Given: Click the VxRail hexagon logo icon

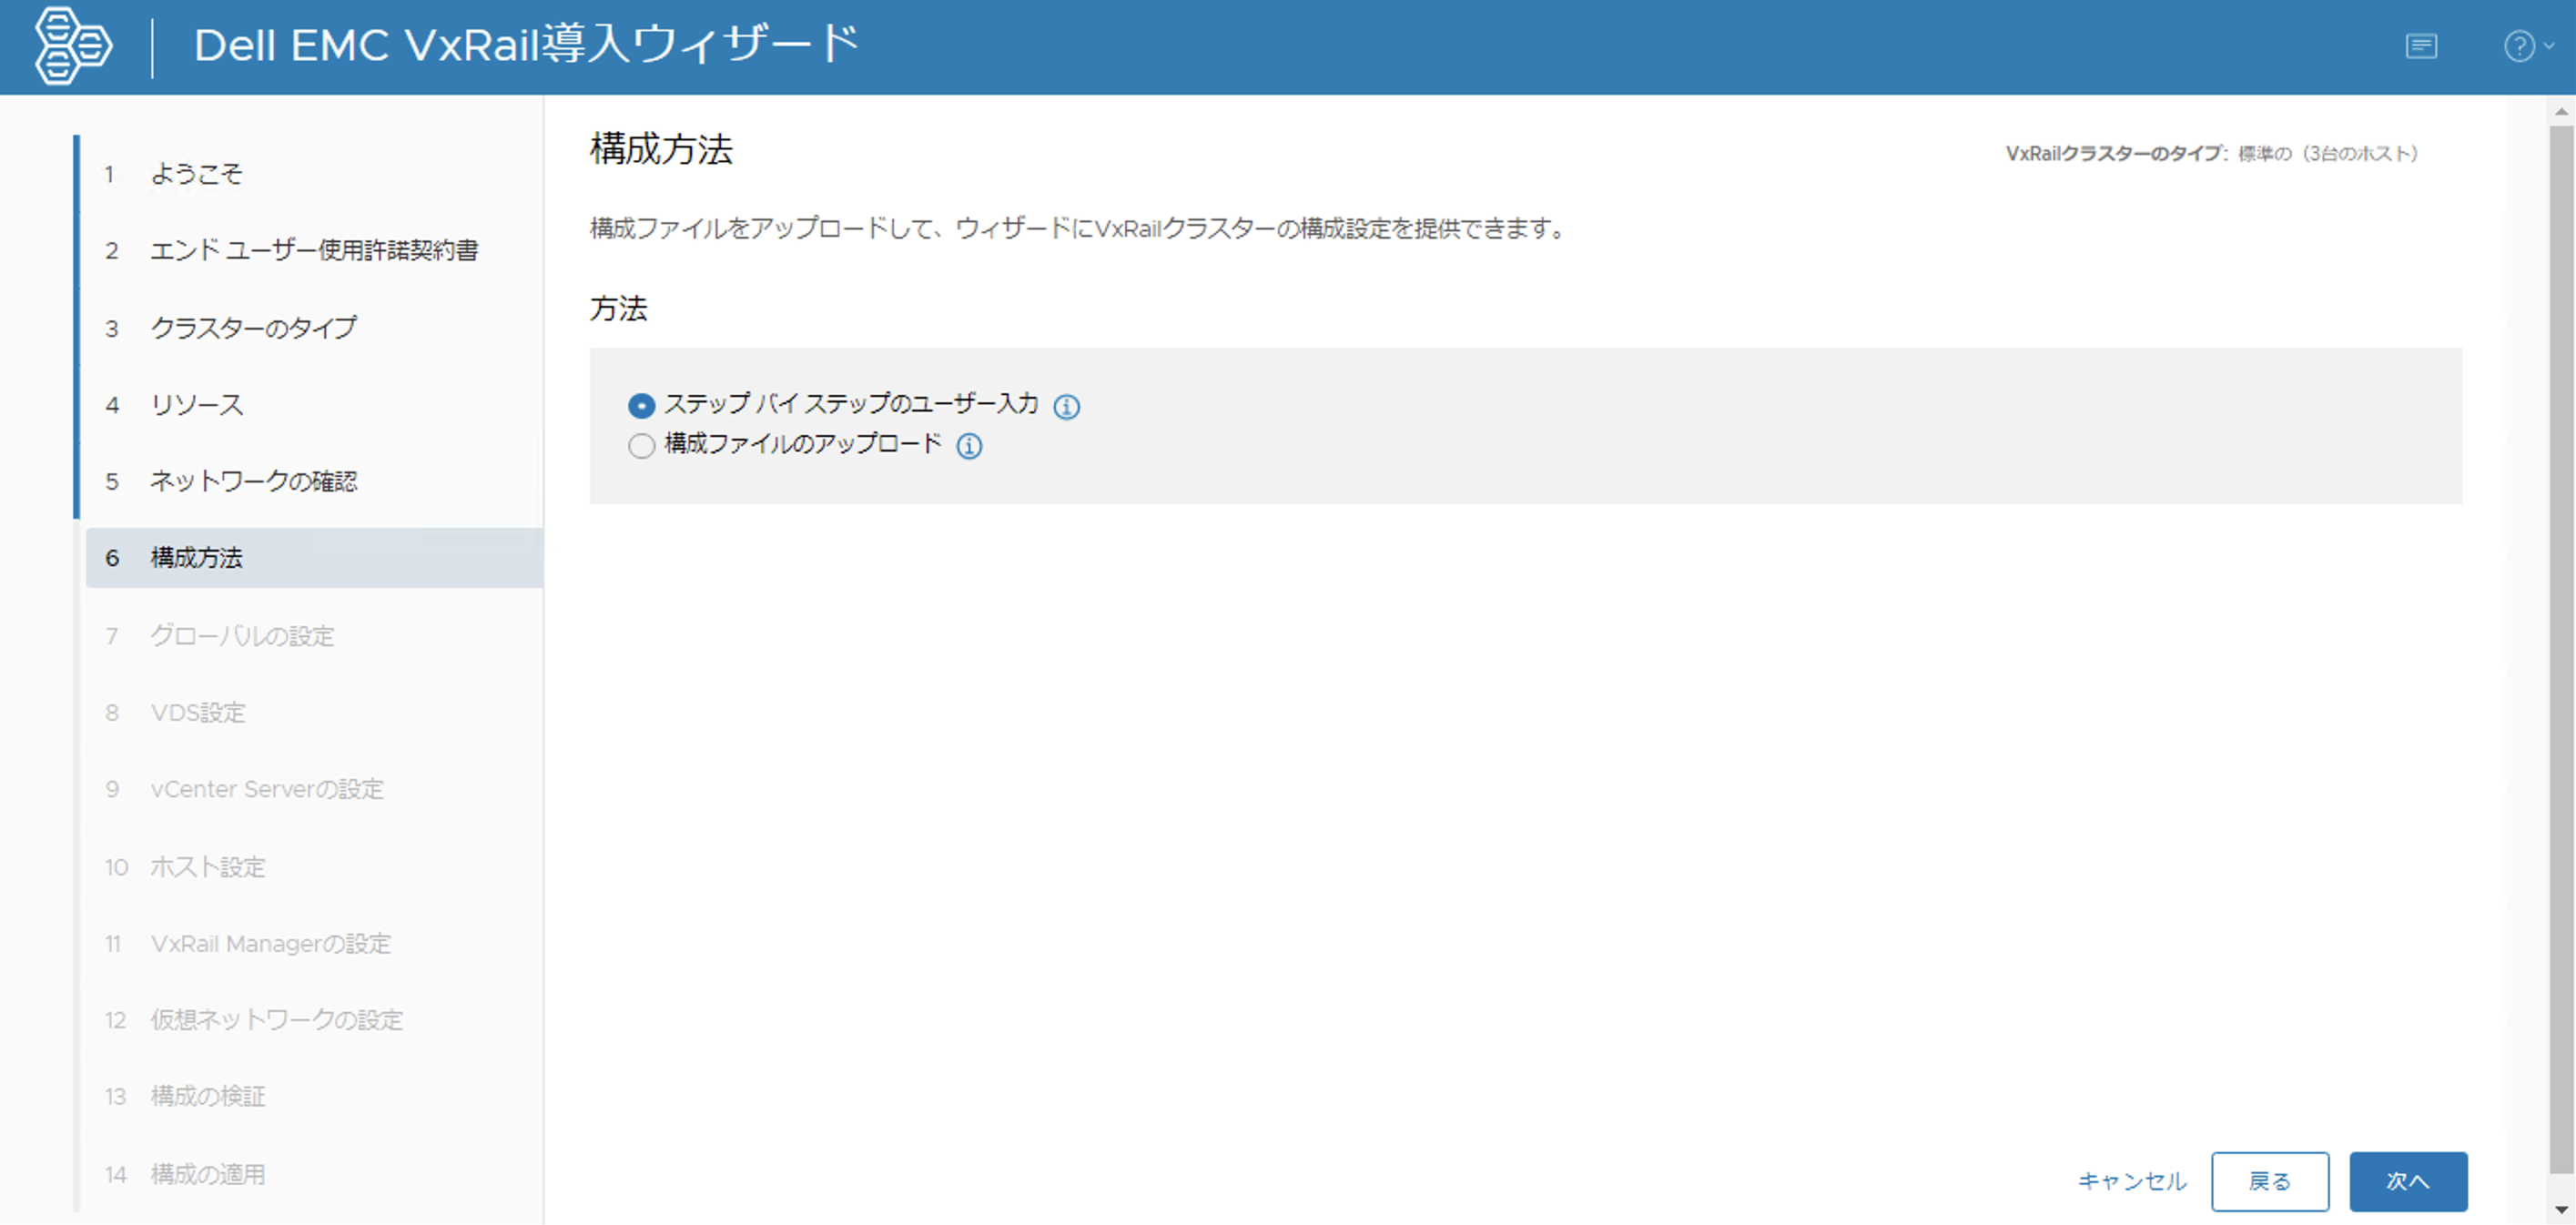Looking at the screenshot, I should click(x=72, y=46).
